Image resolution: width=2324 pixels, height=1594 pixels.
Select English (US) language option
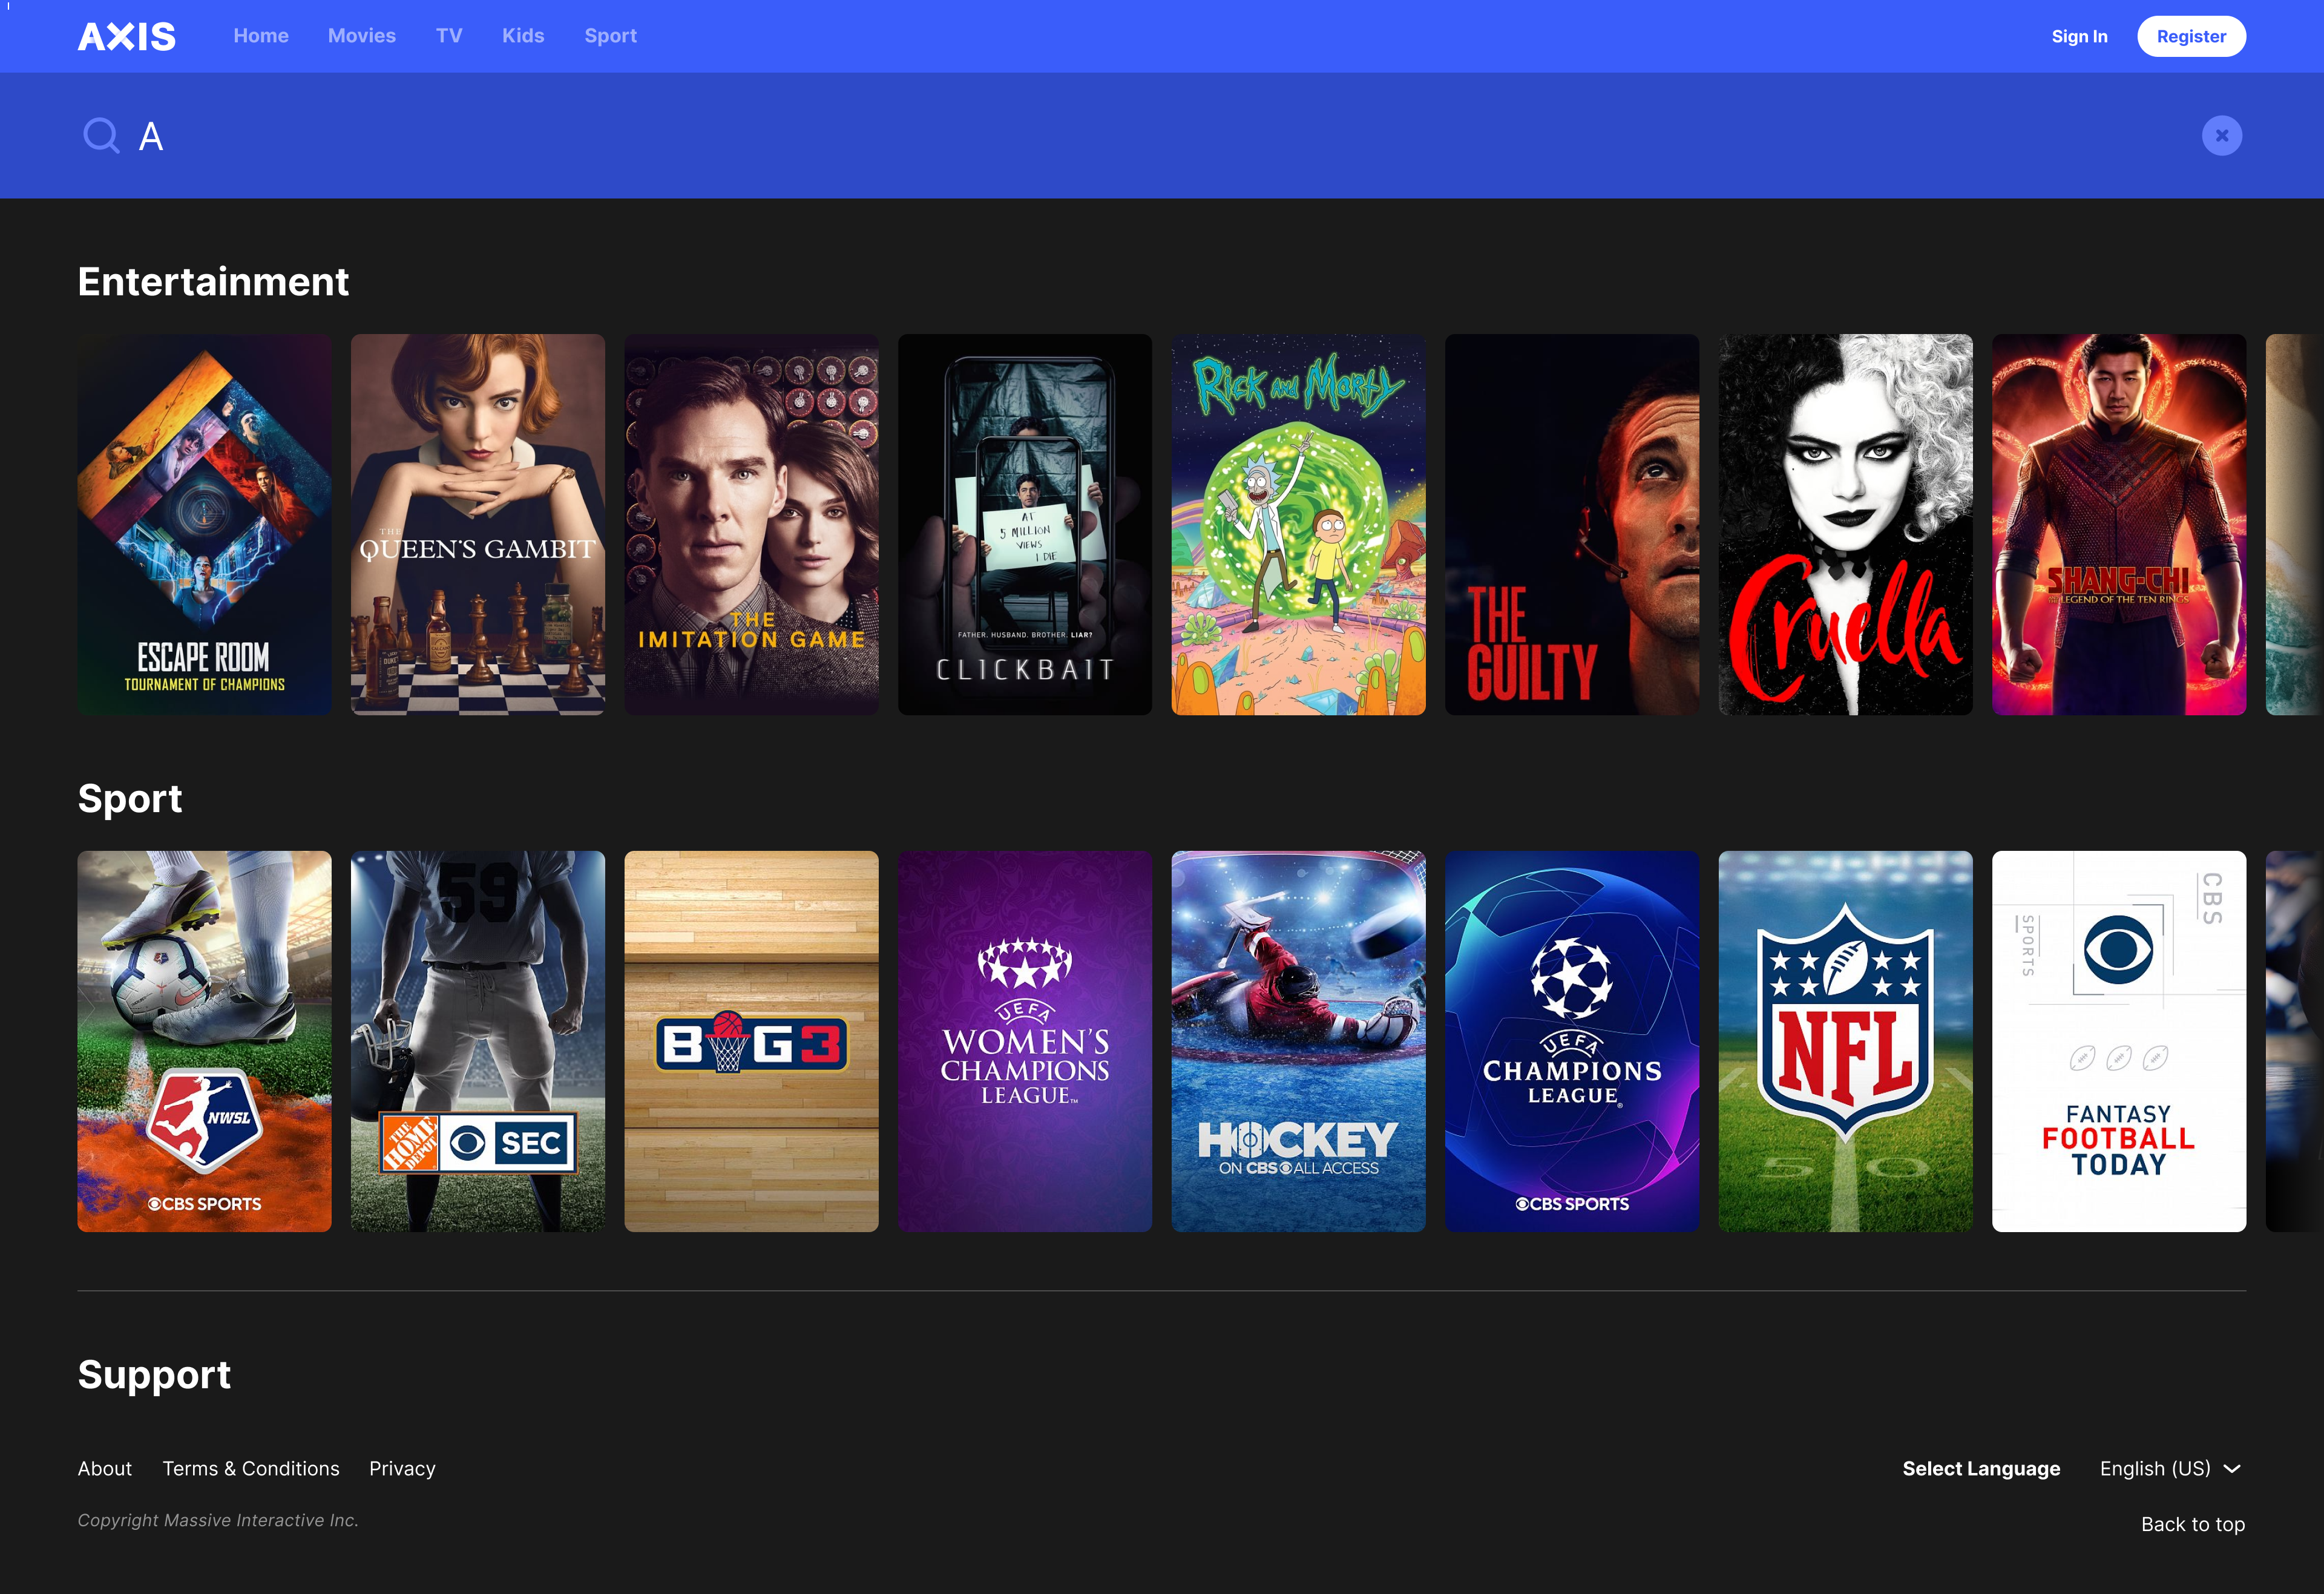tap(2155, 1468)
